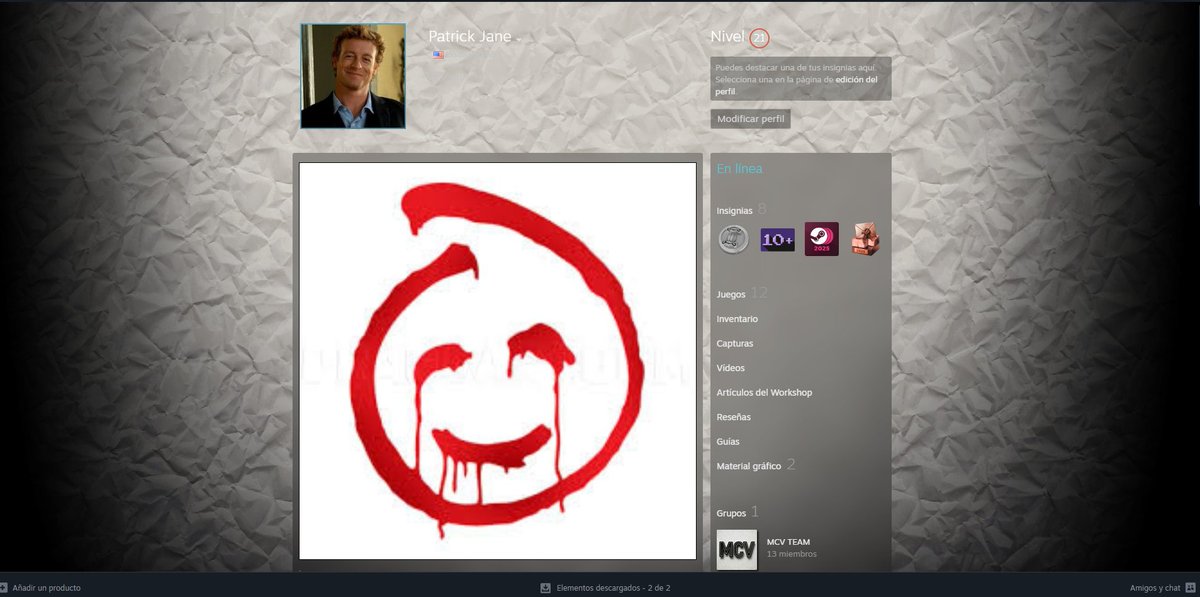Expand the arrow next to Patrick Jane
This screenshot has height=597, width=1200.
coord(518,40)
